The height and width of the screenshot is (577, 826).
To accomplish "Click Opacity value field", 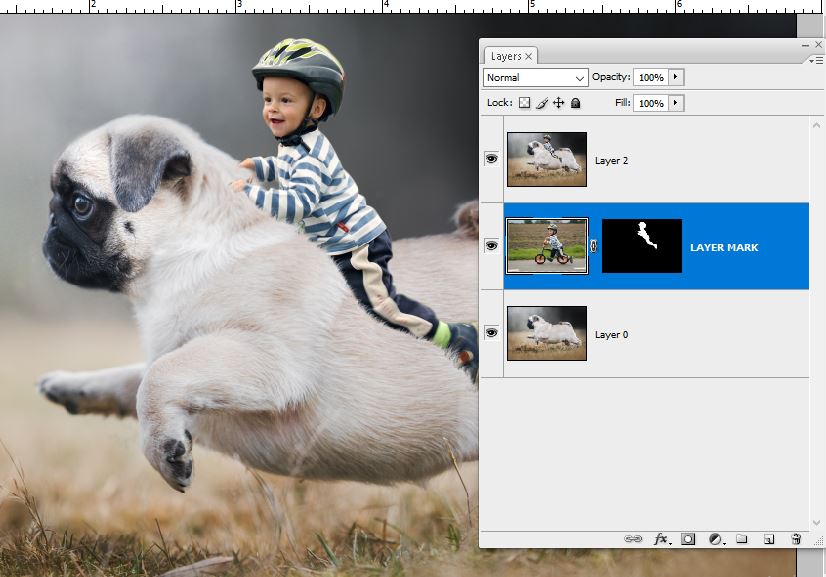I will [x=651, y=77].
